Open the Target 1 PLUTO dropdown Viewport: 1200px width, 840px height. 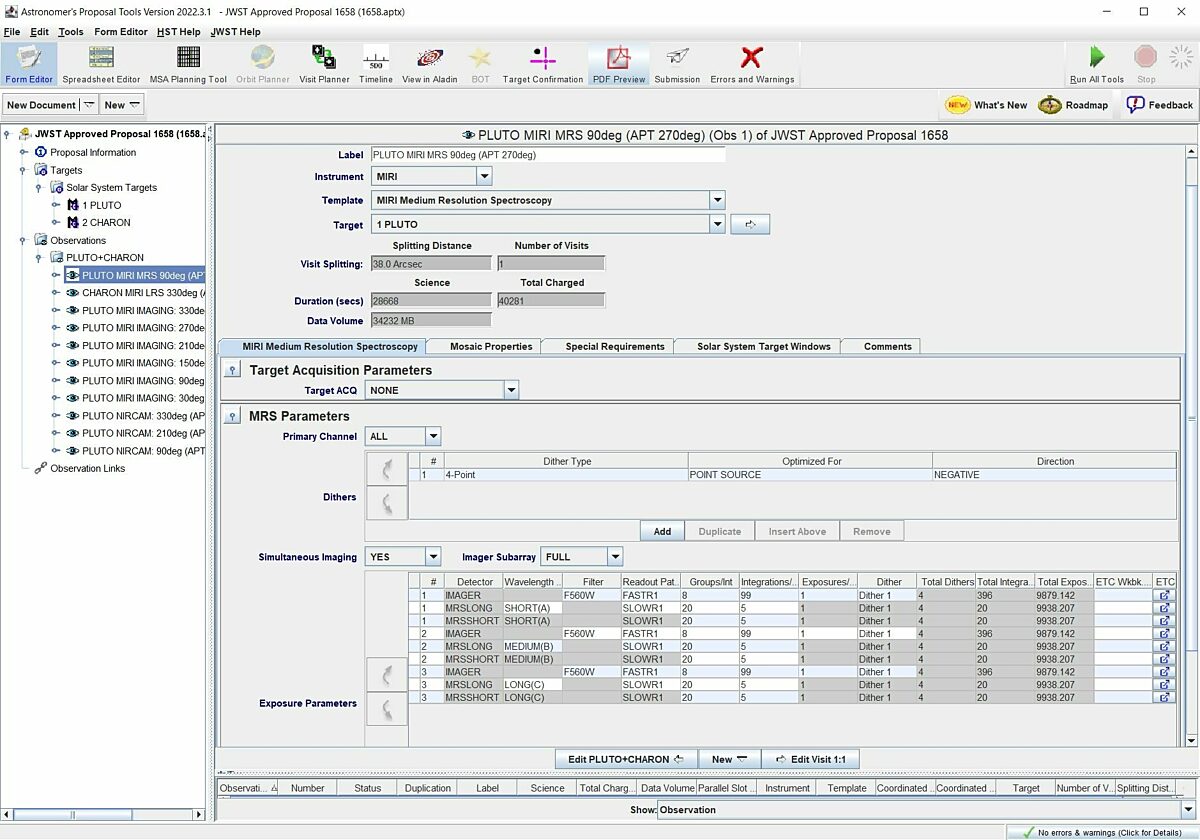[717, 225]
